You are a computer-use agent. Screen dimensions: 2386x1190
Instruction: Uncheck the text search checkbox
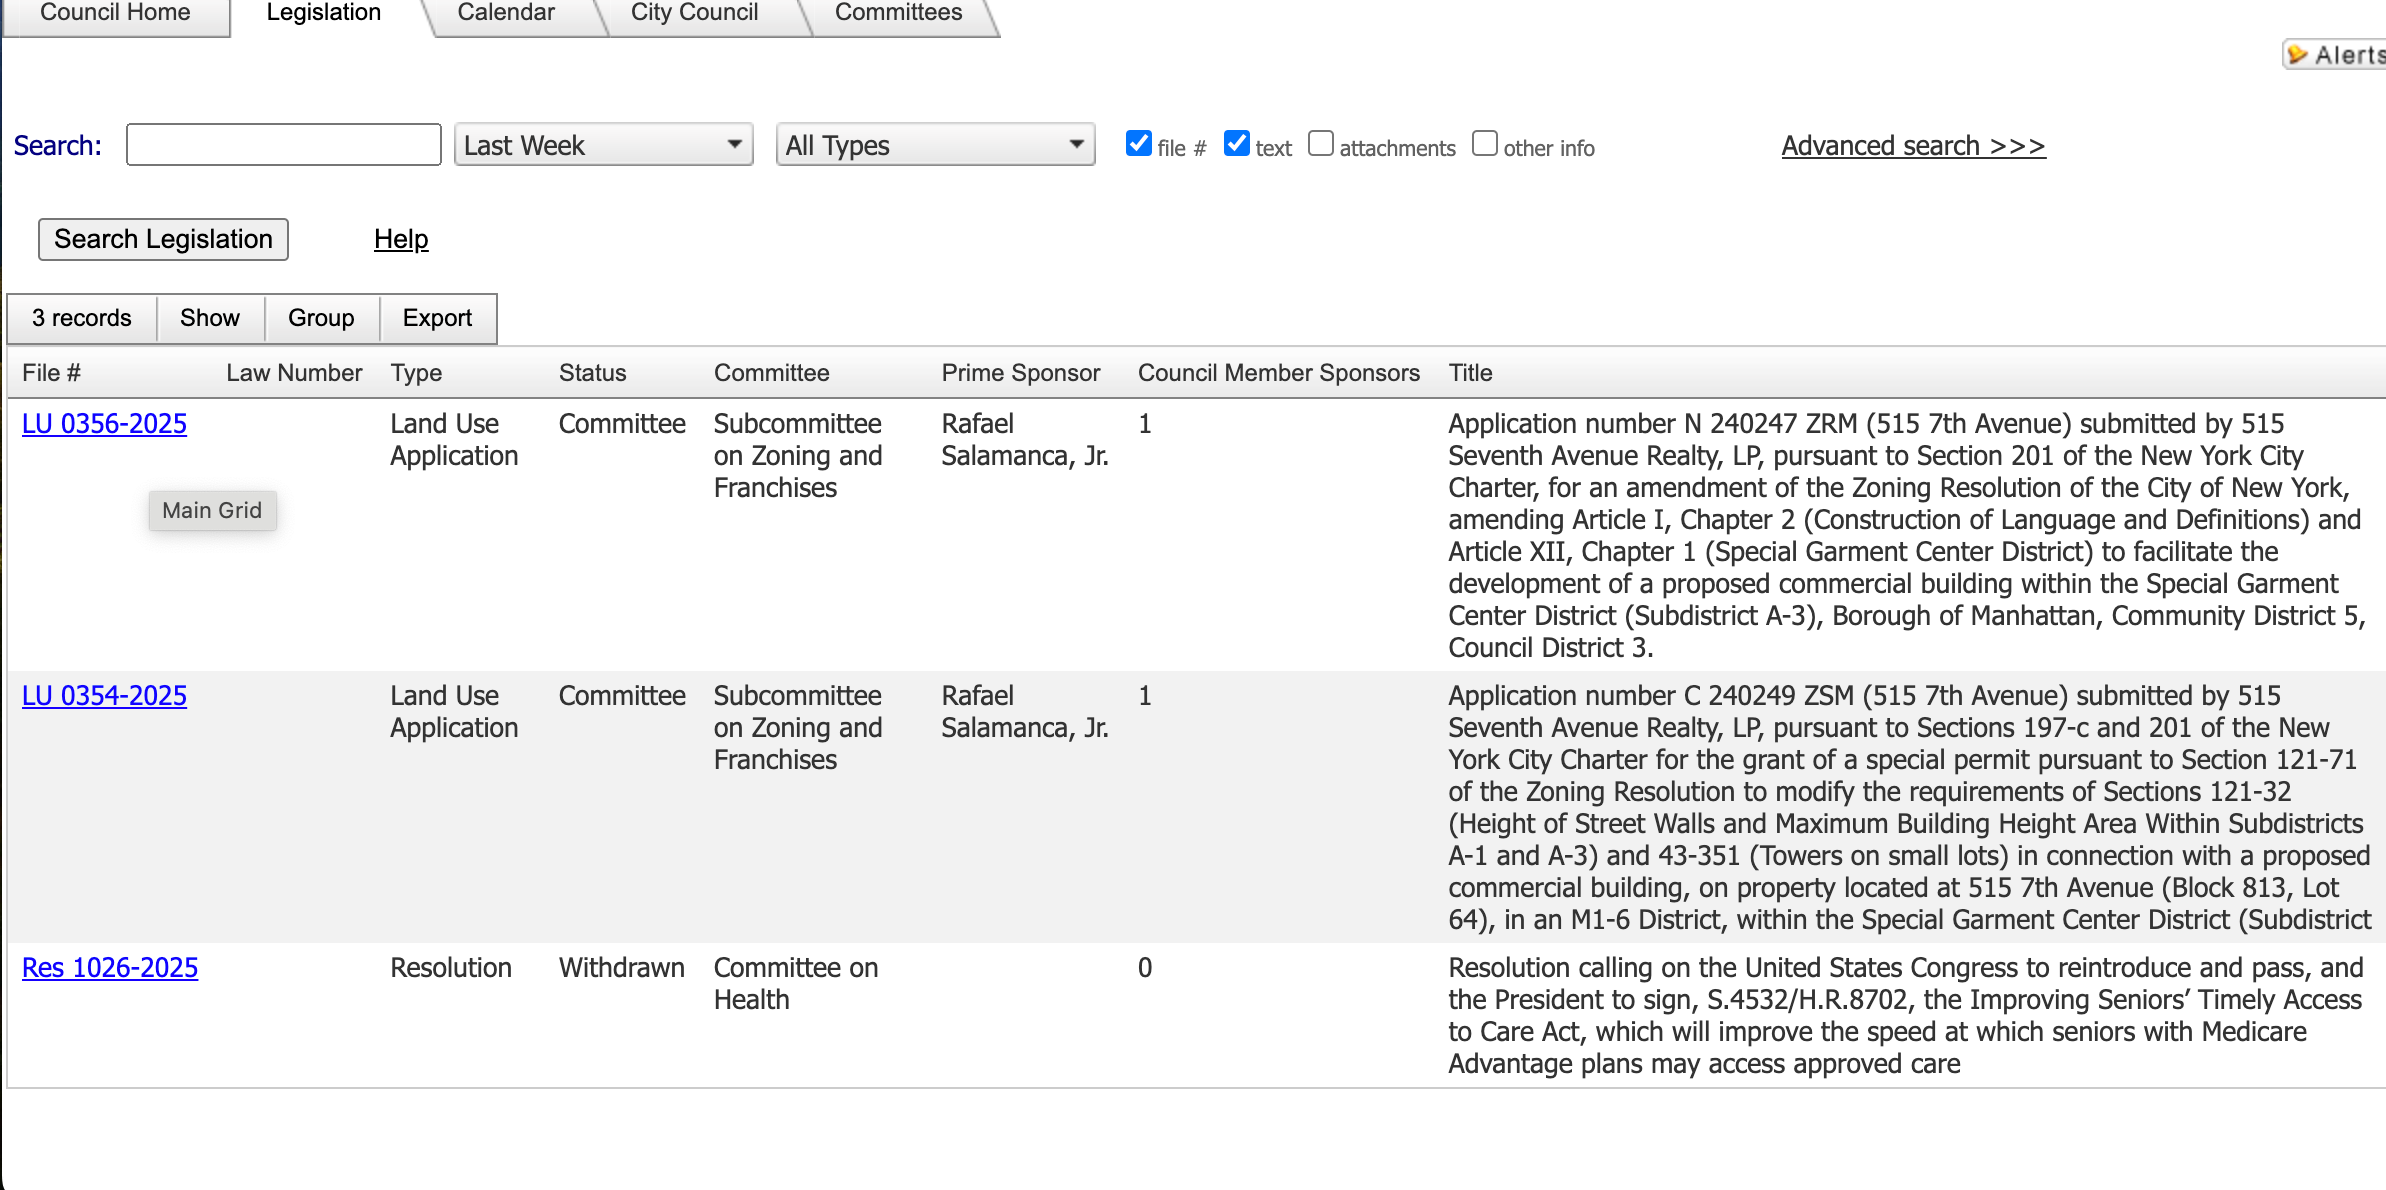point(1236,144)
